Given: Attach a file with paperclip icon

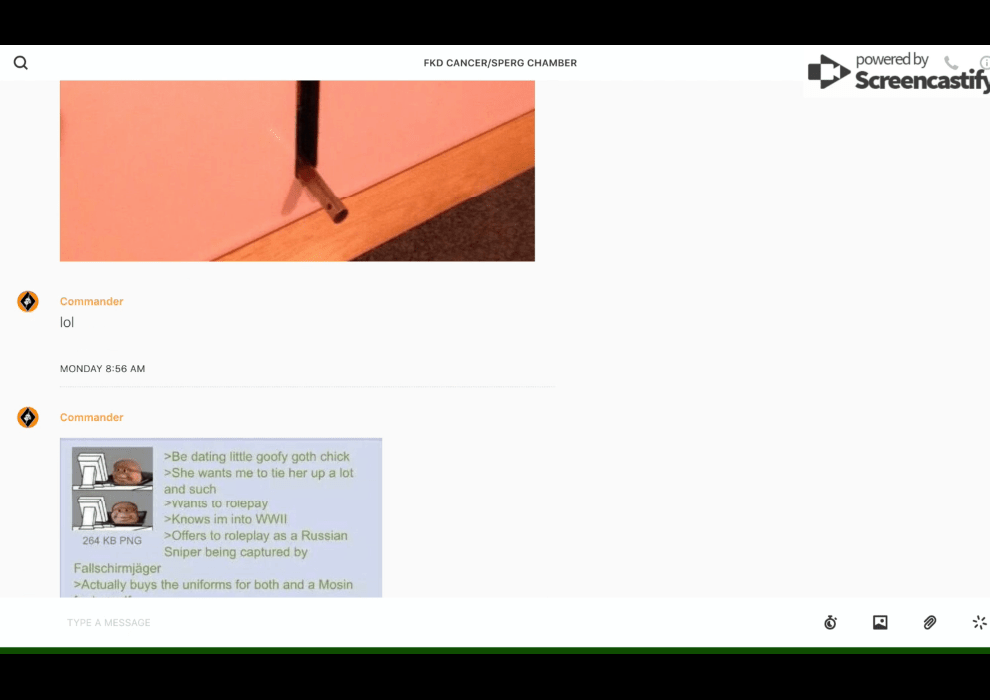Looking at the screenshot, I should click(x=929, y=622).
